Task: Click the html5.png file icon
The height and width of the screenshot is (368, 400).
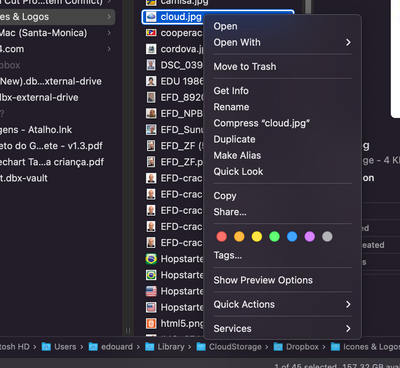Action: pyautogui.click(x=151, y=323)
